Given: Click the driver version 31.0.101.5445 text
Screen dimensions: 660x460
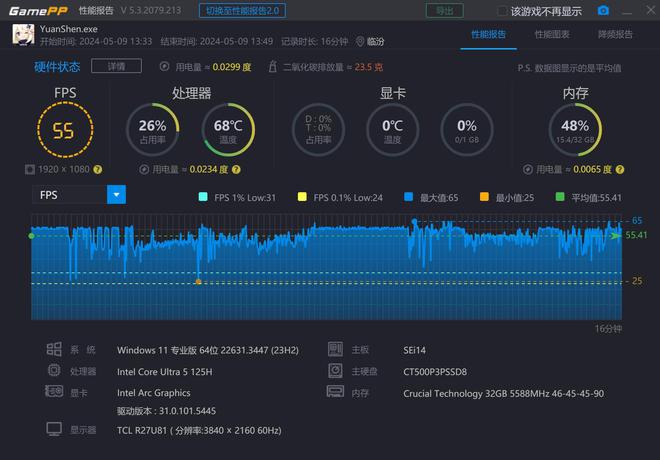Looking at the screenshot, I should tap(166, 411).
